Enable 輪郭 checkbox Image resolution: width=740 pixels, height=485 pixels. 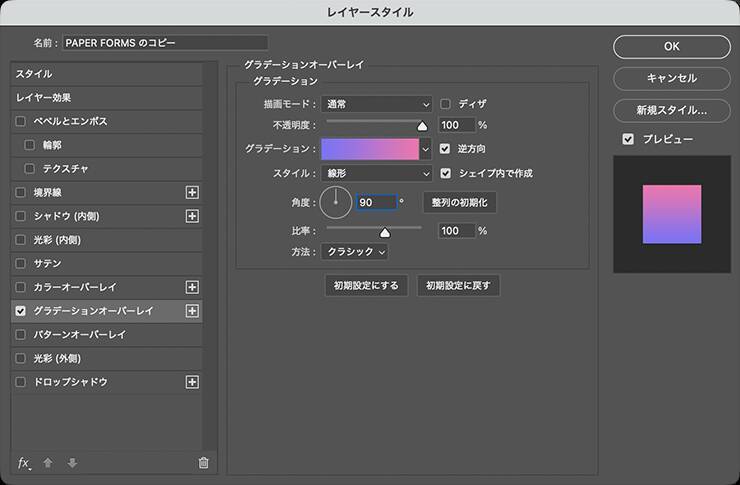click(29, 145)
